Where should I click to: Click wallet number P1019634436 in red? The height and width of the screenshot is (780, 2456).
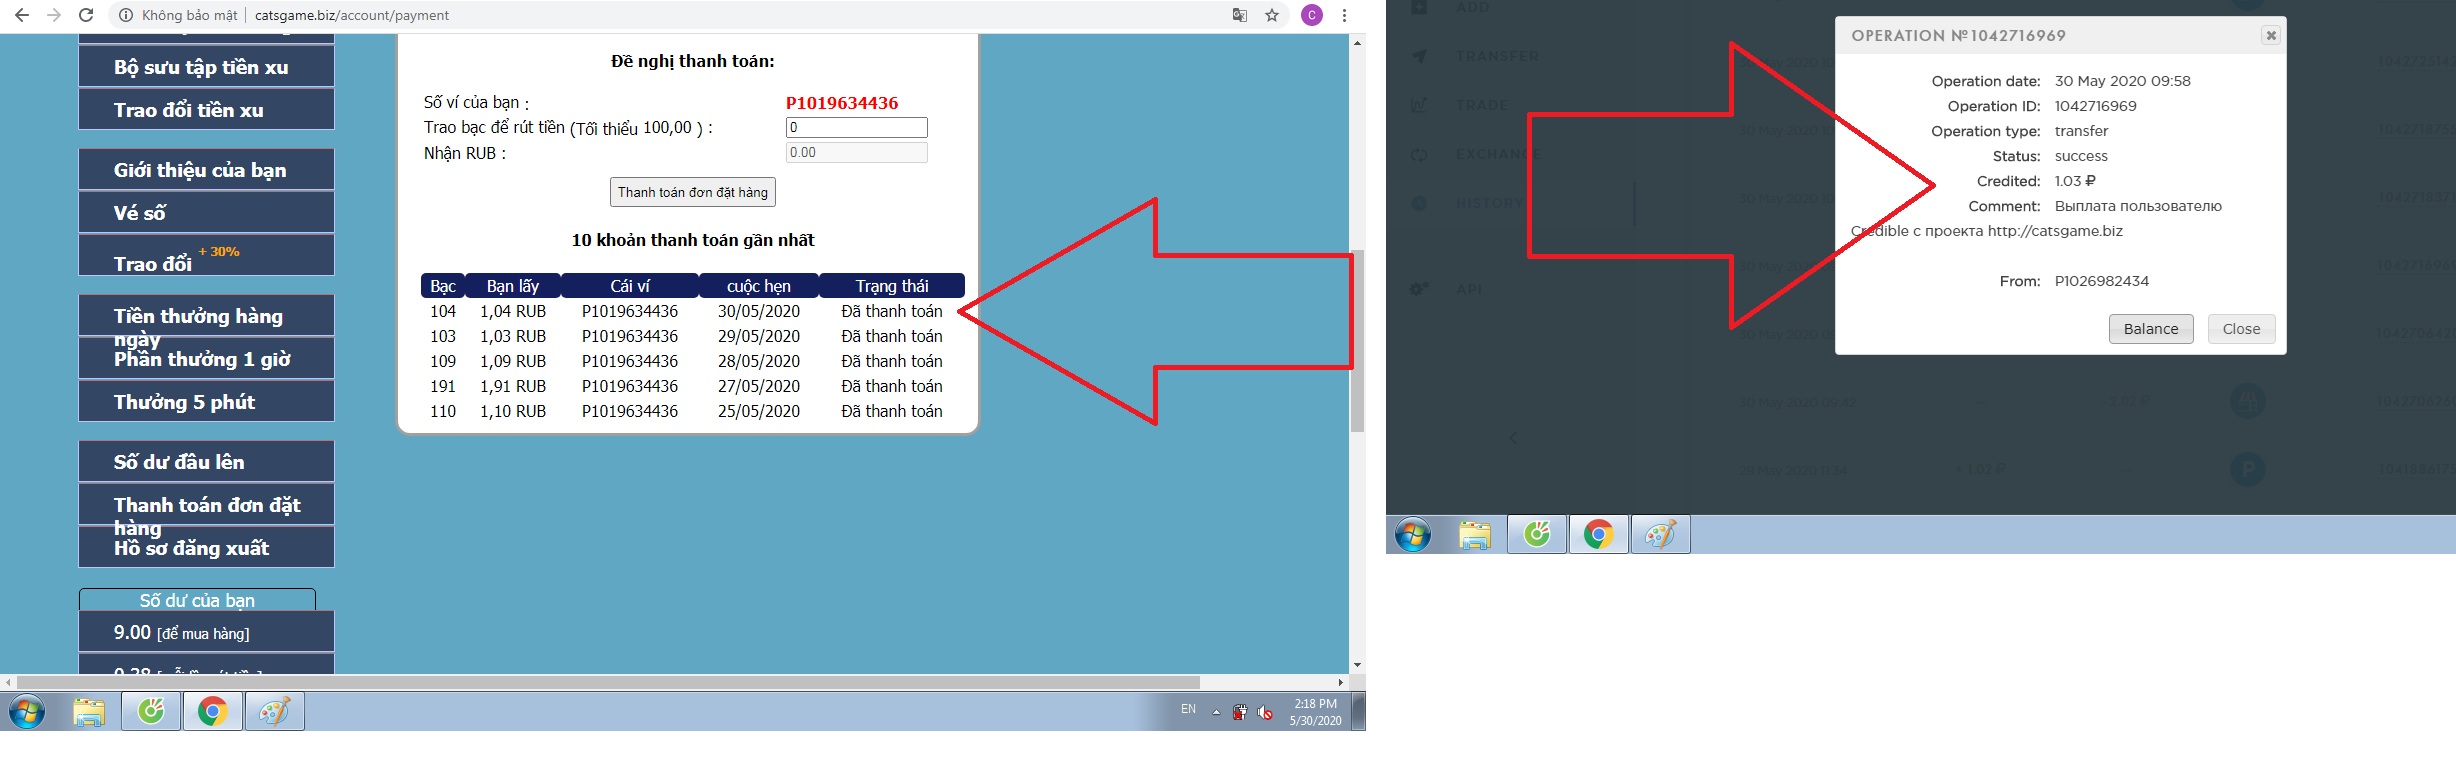point(842,103)
